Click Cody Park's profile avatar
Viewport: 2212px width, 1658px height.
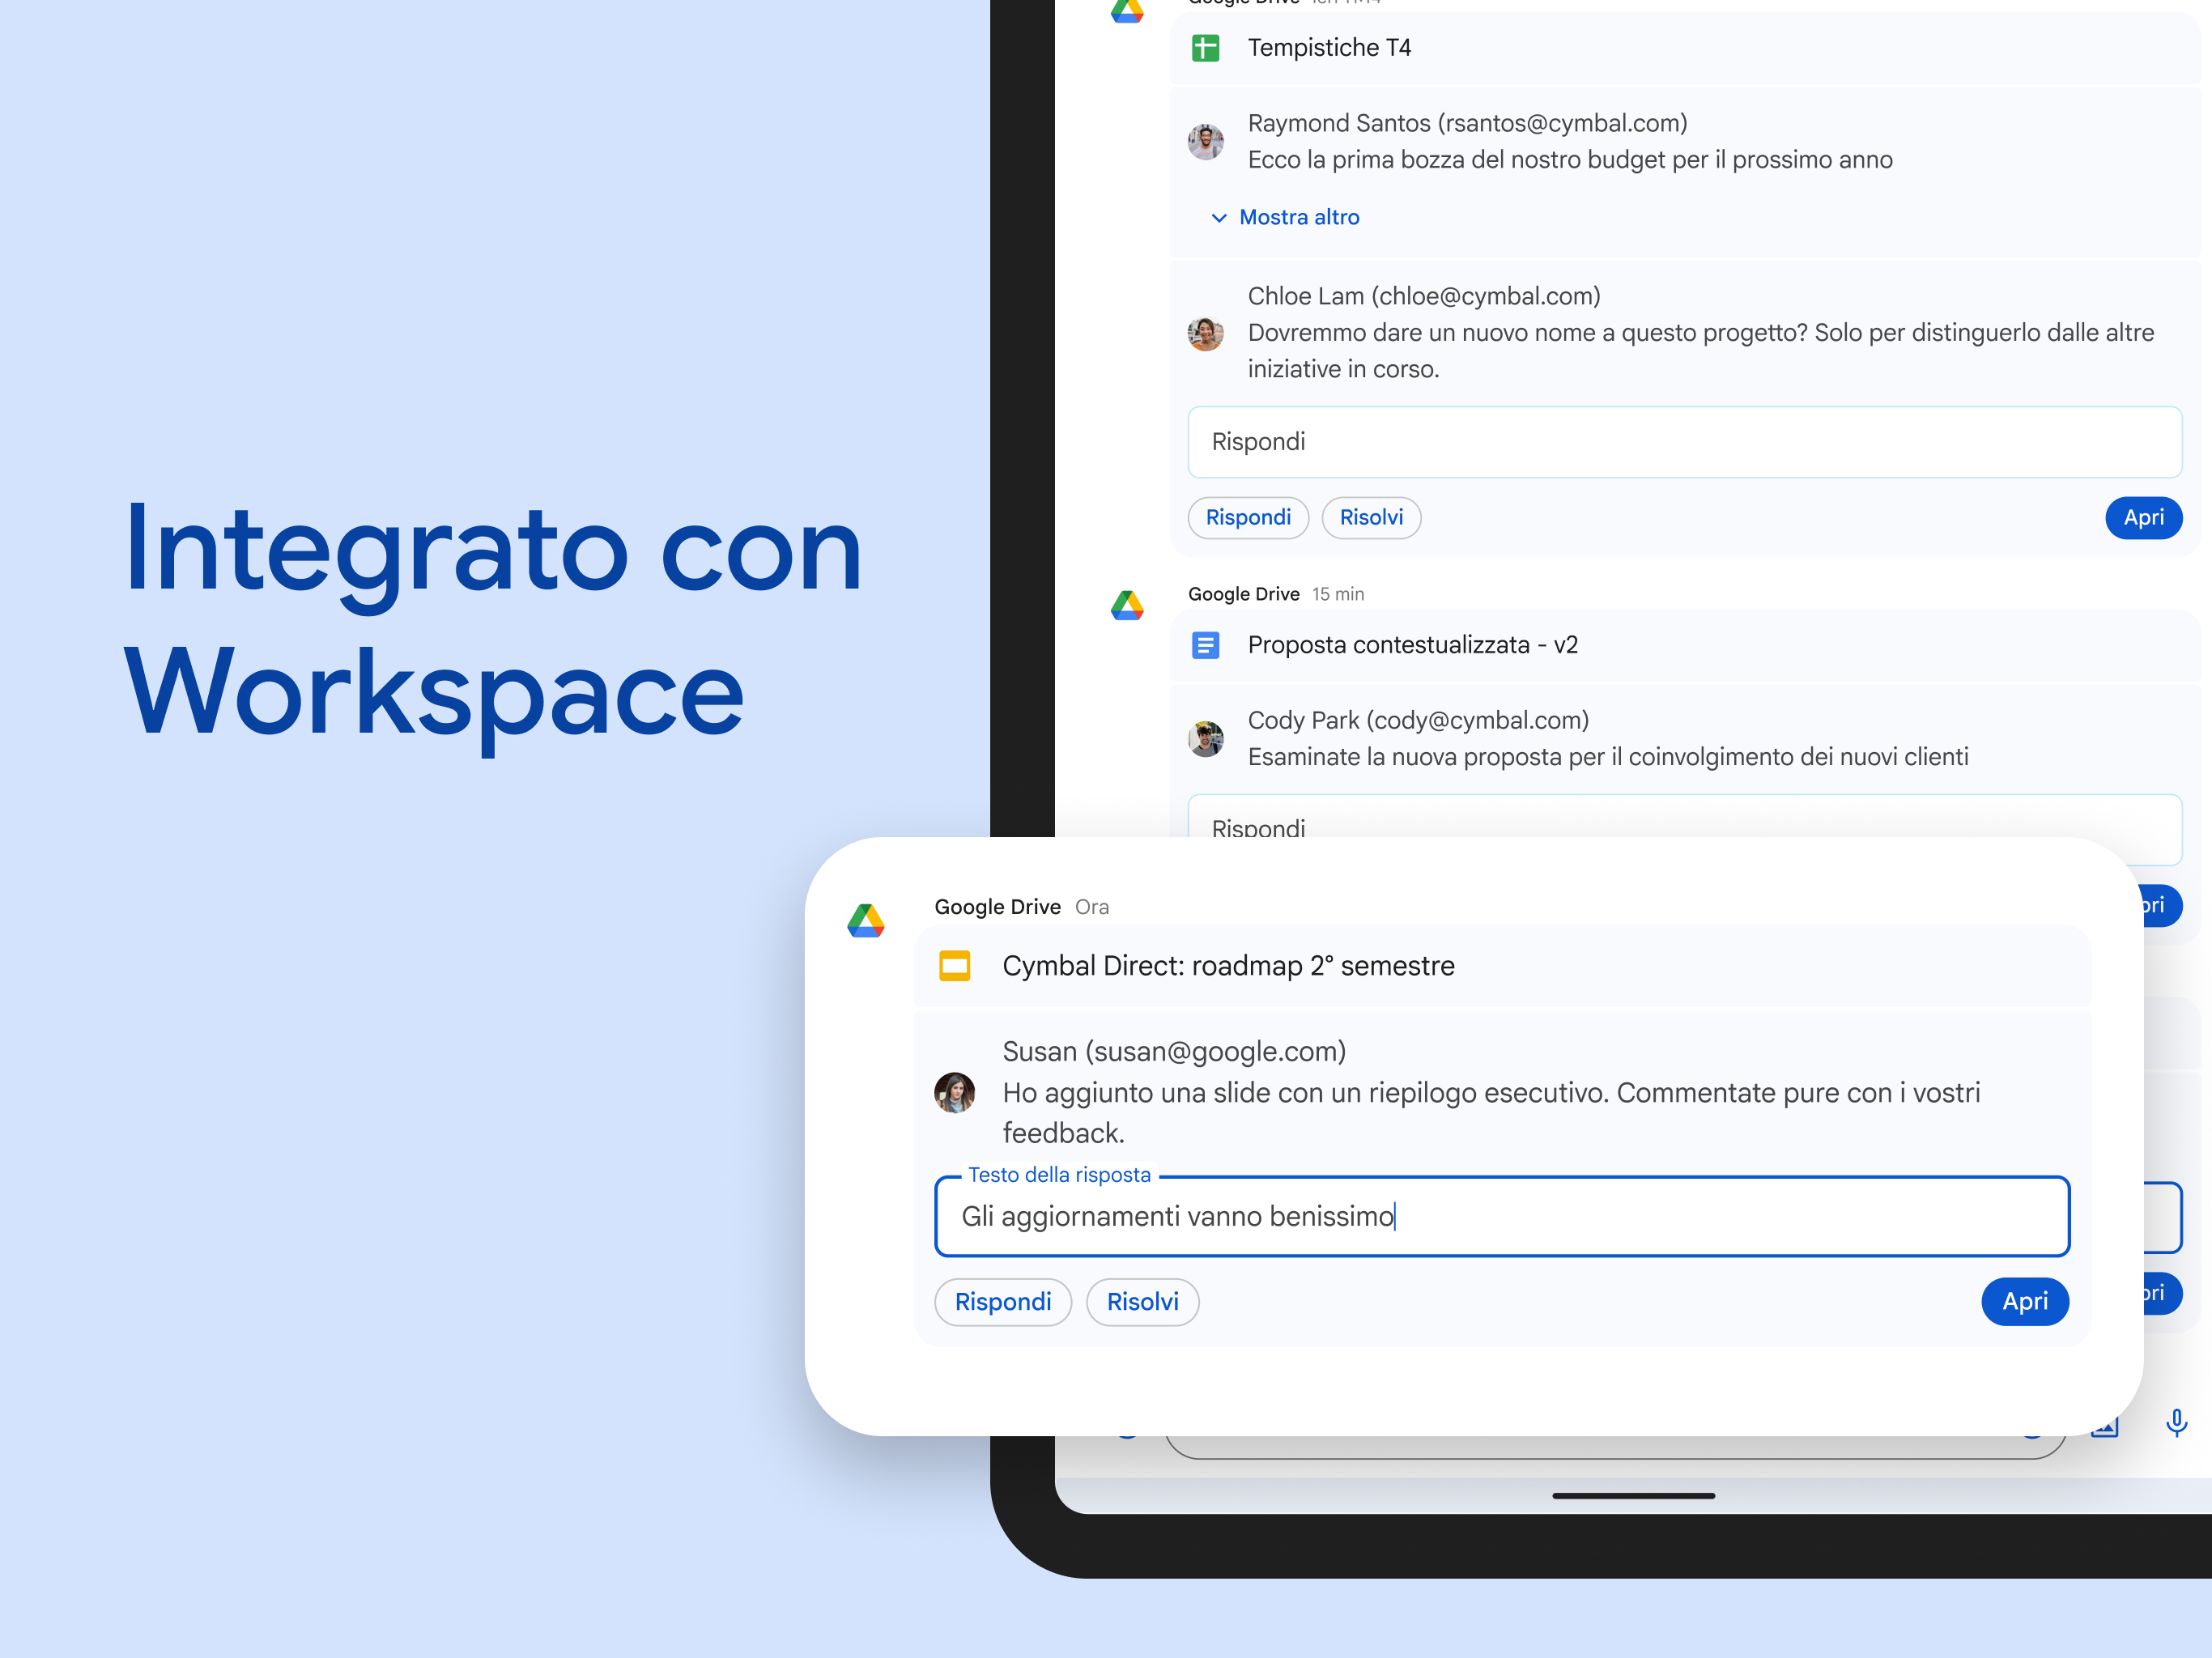tap(1205, 739)
